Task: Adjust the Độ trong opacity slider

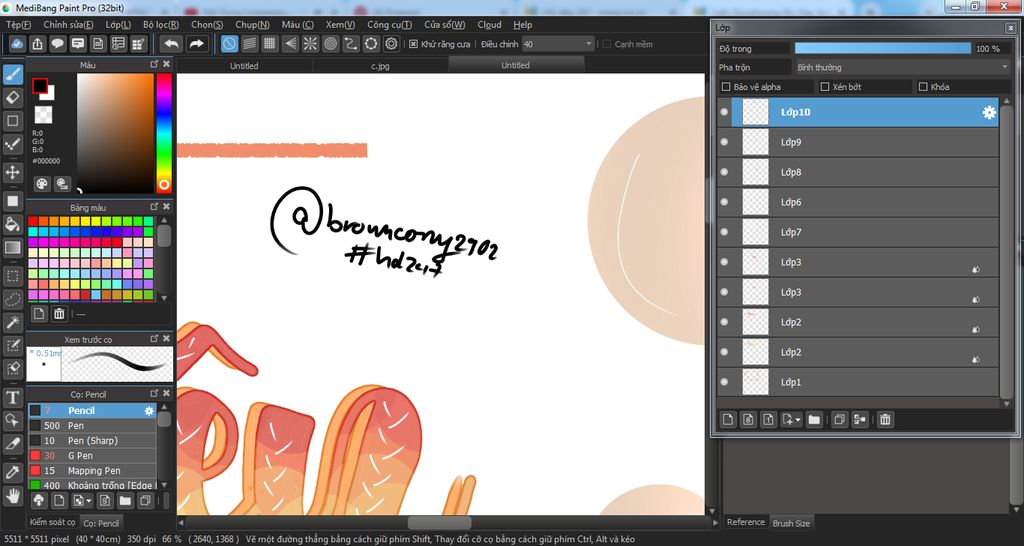Action: [882, 48]
